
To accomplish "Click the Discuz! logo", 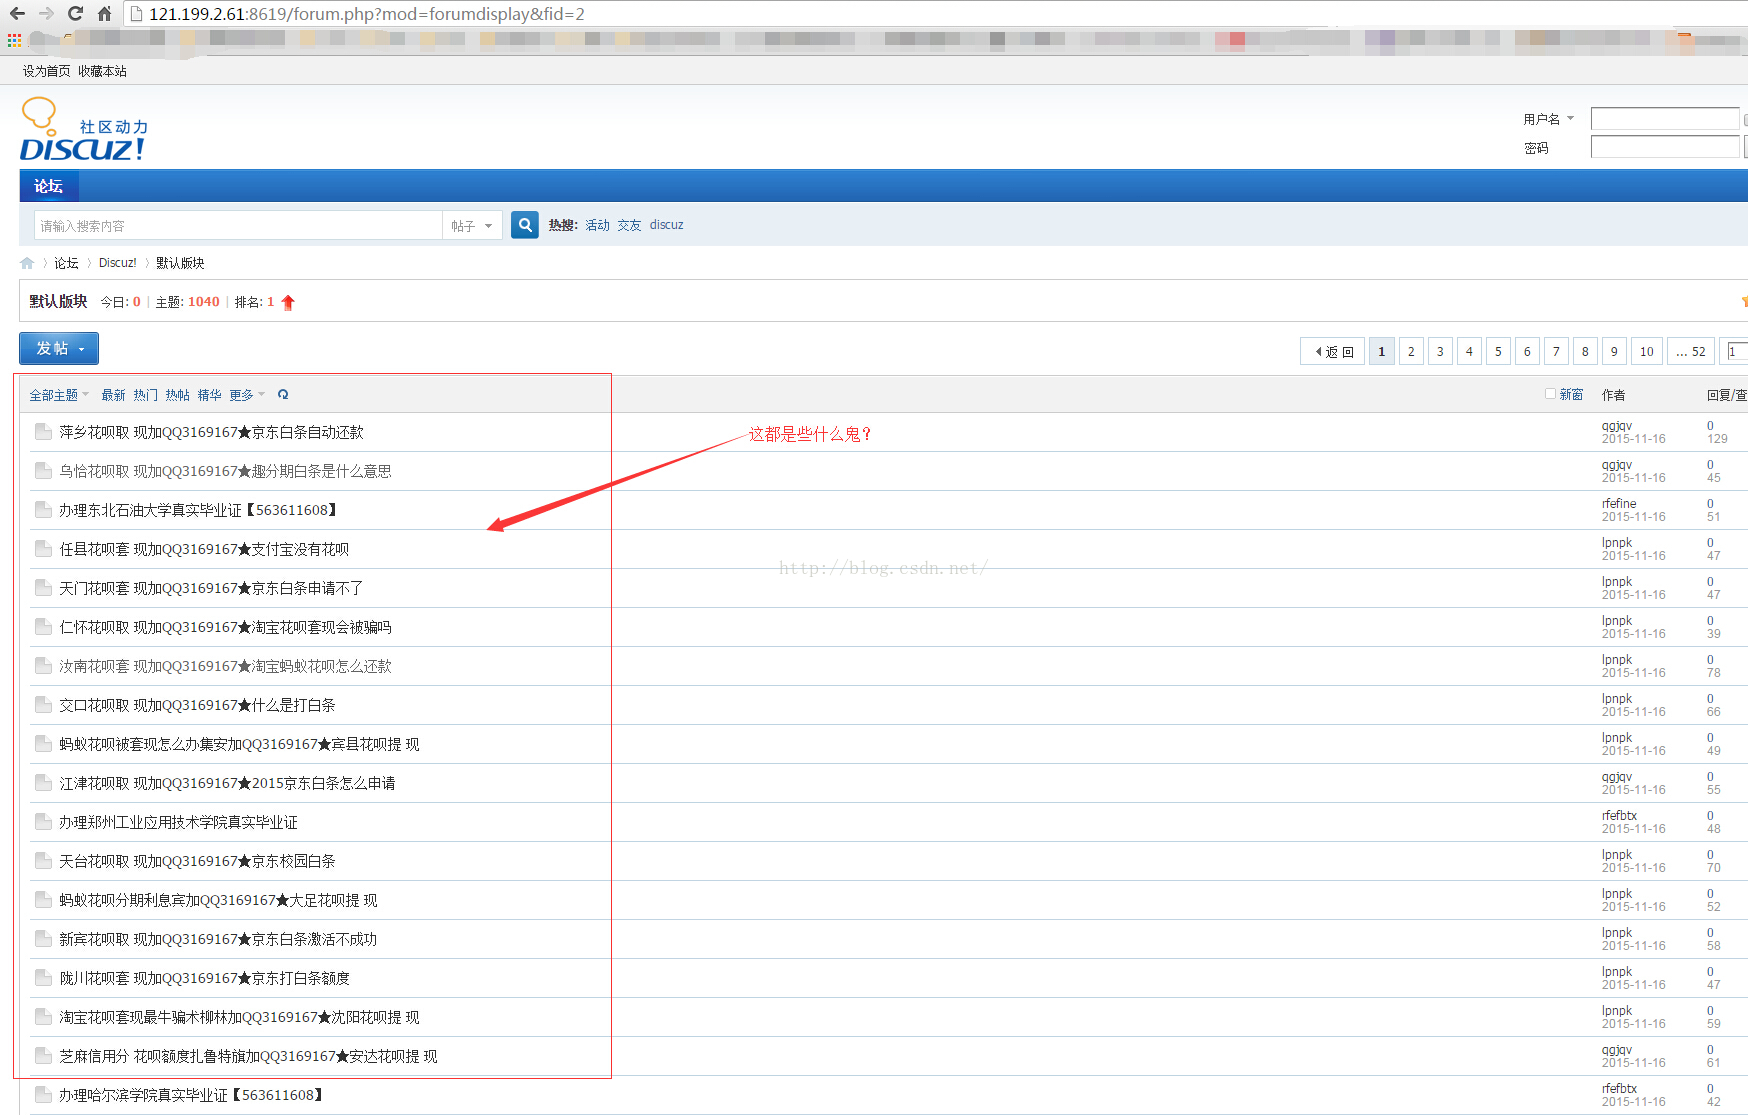I will pos(84,130).
